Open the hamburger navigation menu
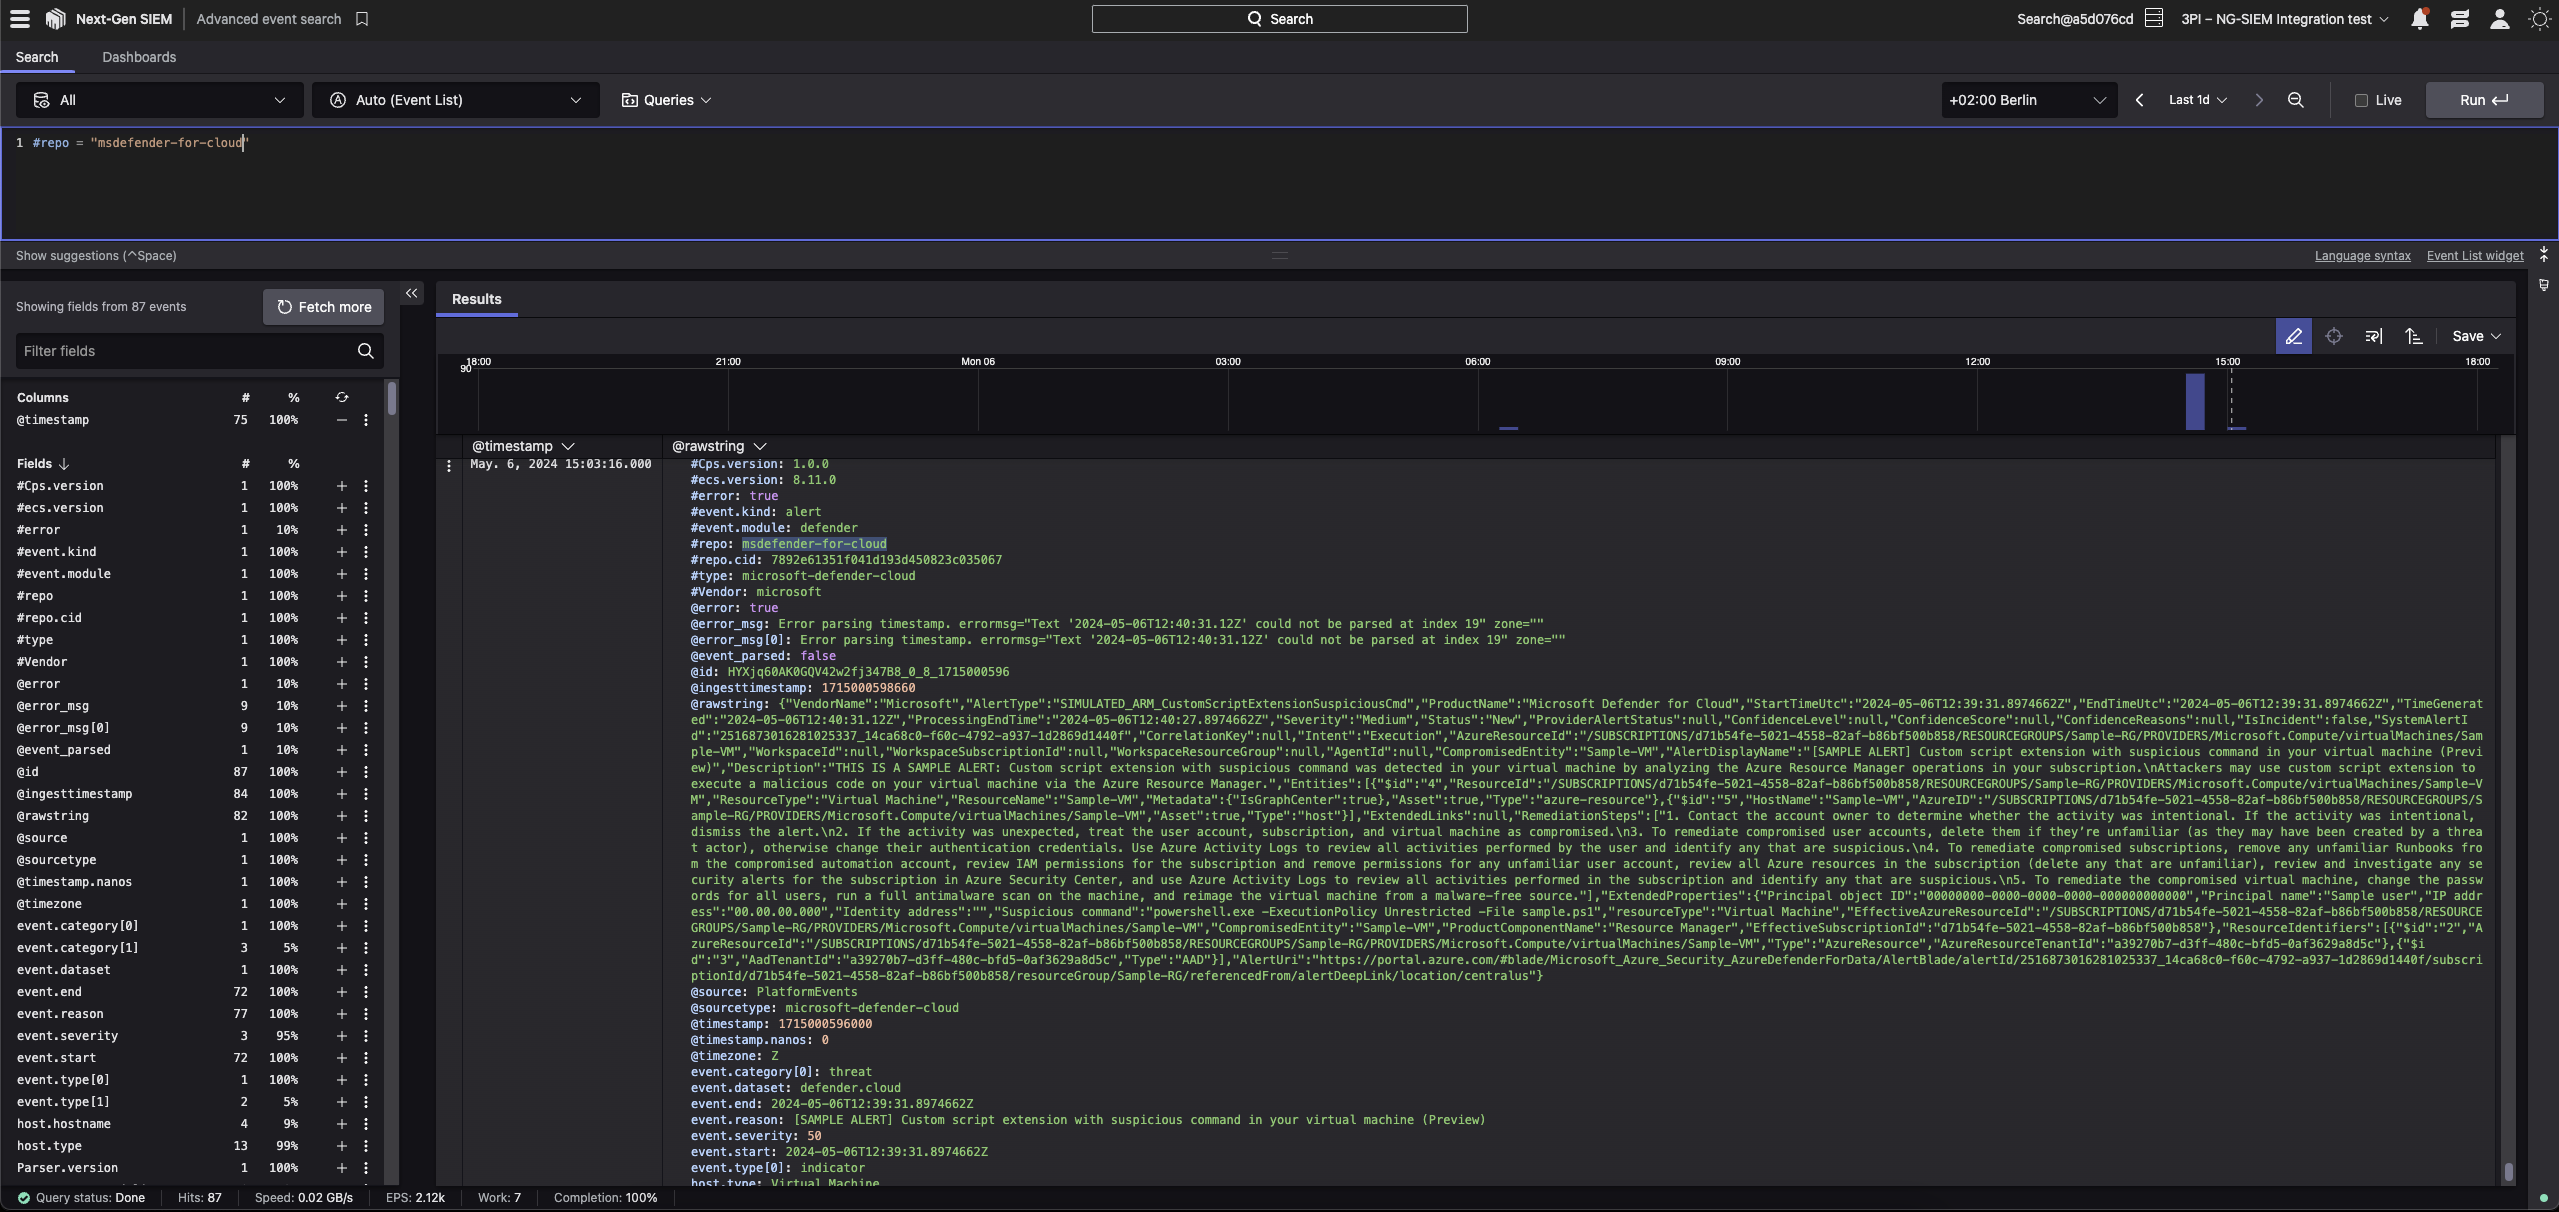Screen dimensions: 2559x1212 tap(20, 19)
